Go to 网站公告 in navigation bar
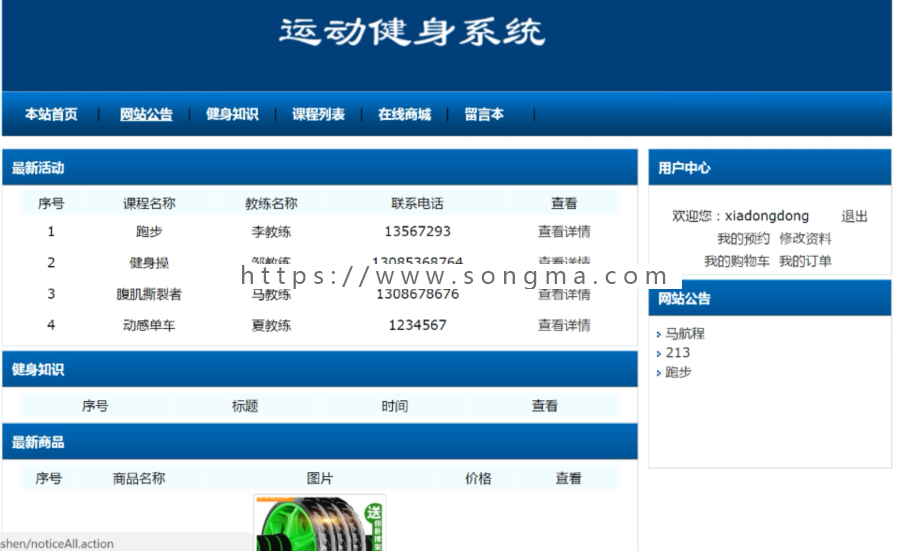This screenshot has height=551, width=900. [x=146, y=114]
